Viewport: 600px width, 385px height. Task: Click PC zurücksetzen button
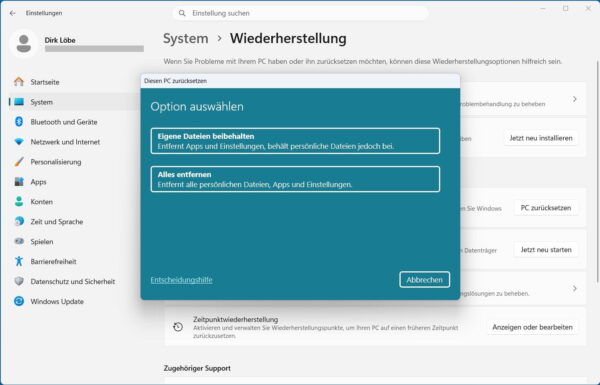click(x=546, y=208)
